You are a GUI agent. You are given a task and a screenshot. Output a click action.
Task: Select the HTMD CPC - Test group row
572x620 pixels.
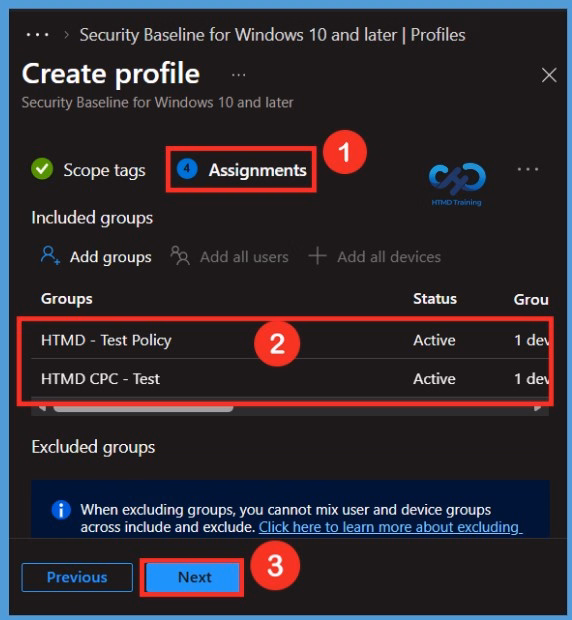(289, 378)
